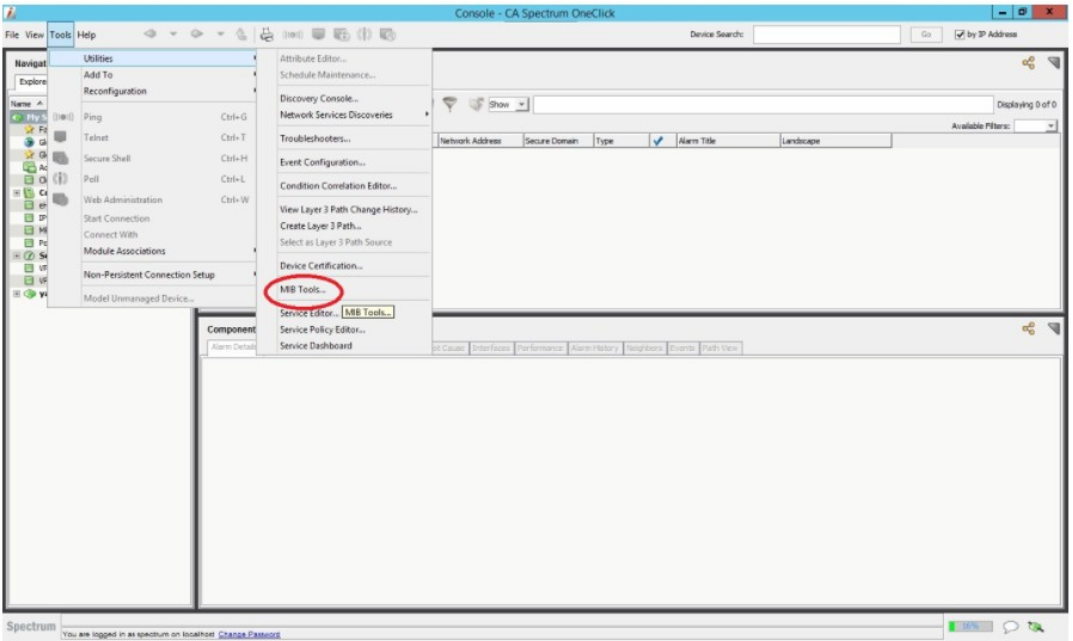Switch to the Alarm History tab

click(595, 348)
